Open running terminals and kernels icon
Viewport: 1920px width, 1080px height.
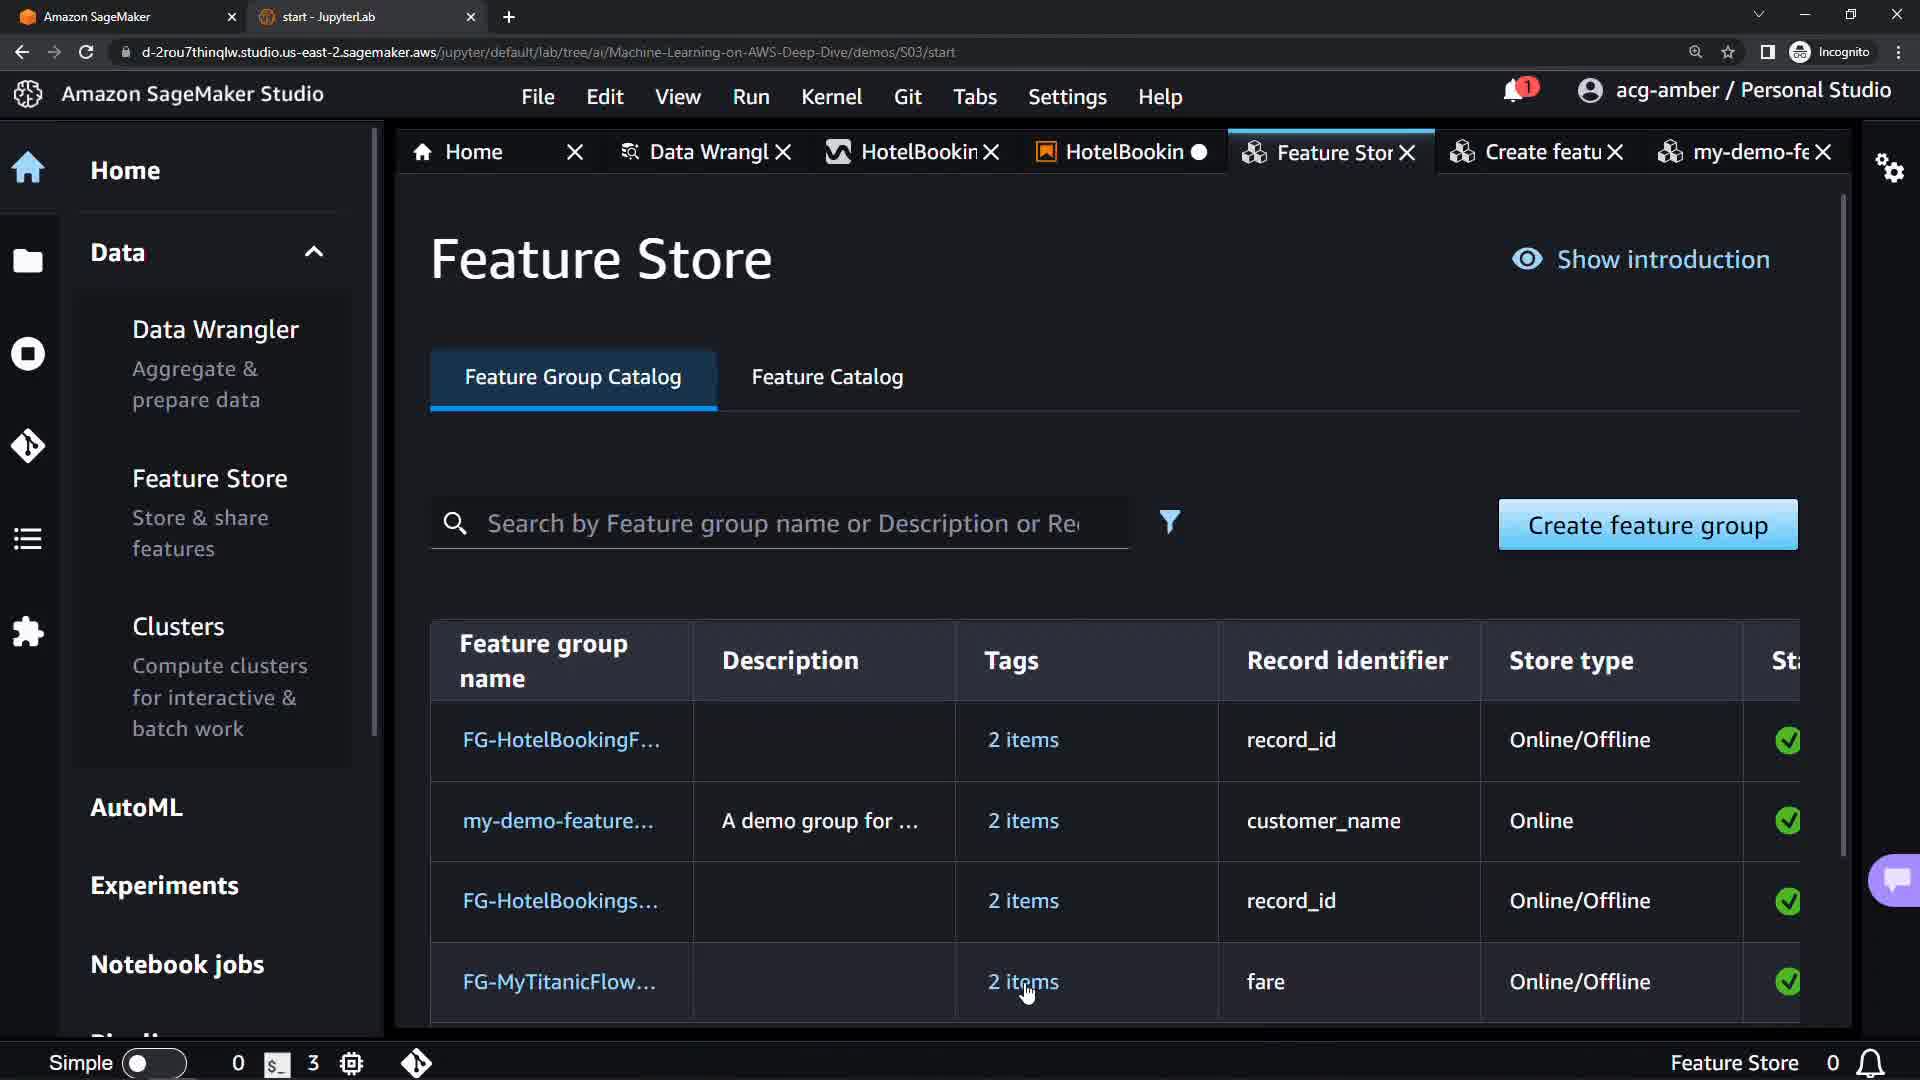coord(28,354)
